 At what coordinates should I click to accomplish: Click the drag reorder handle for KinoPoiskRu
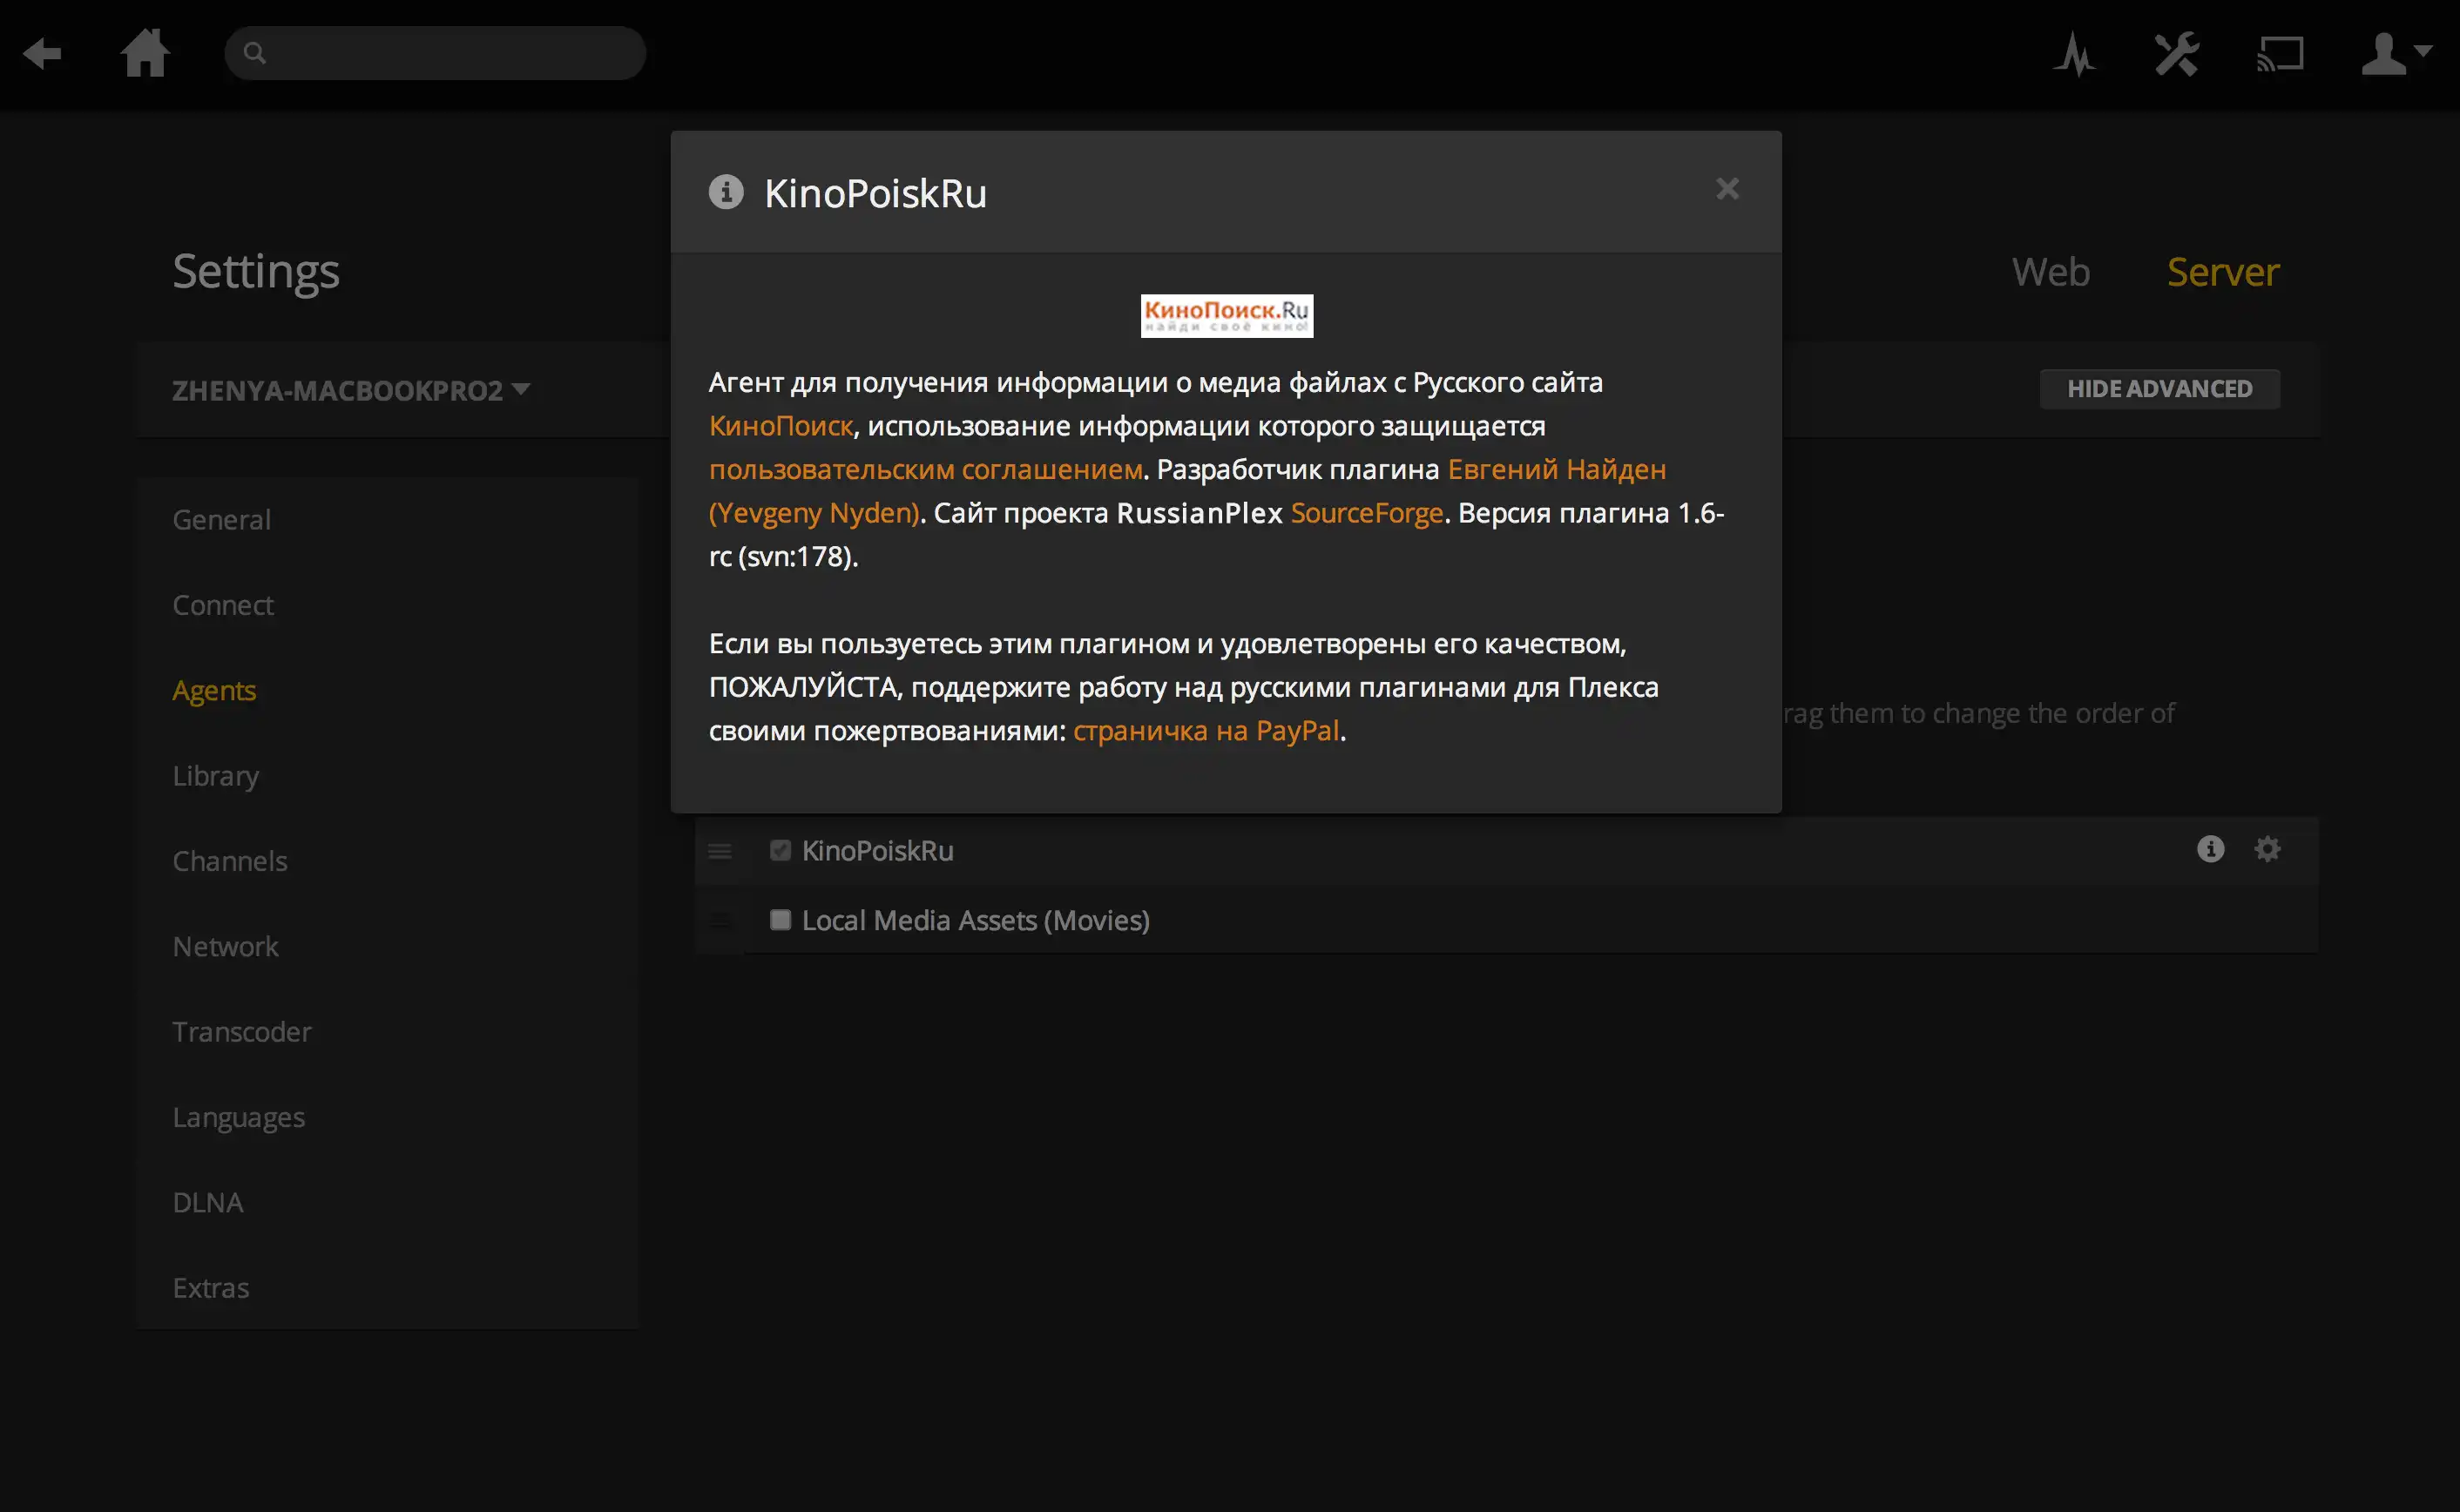[x=720, y=850]
